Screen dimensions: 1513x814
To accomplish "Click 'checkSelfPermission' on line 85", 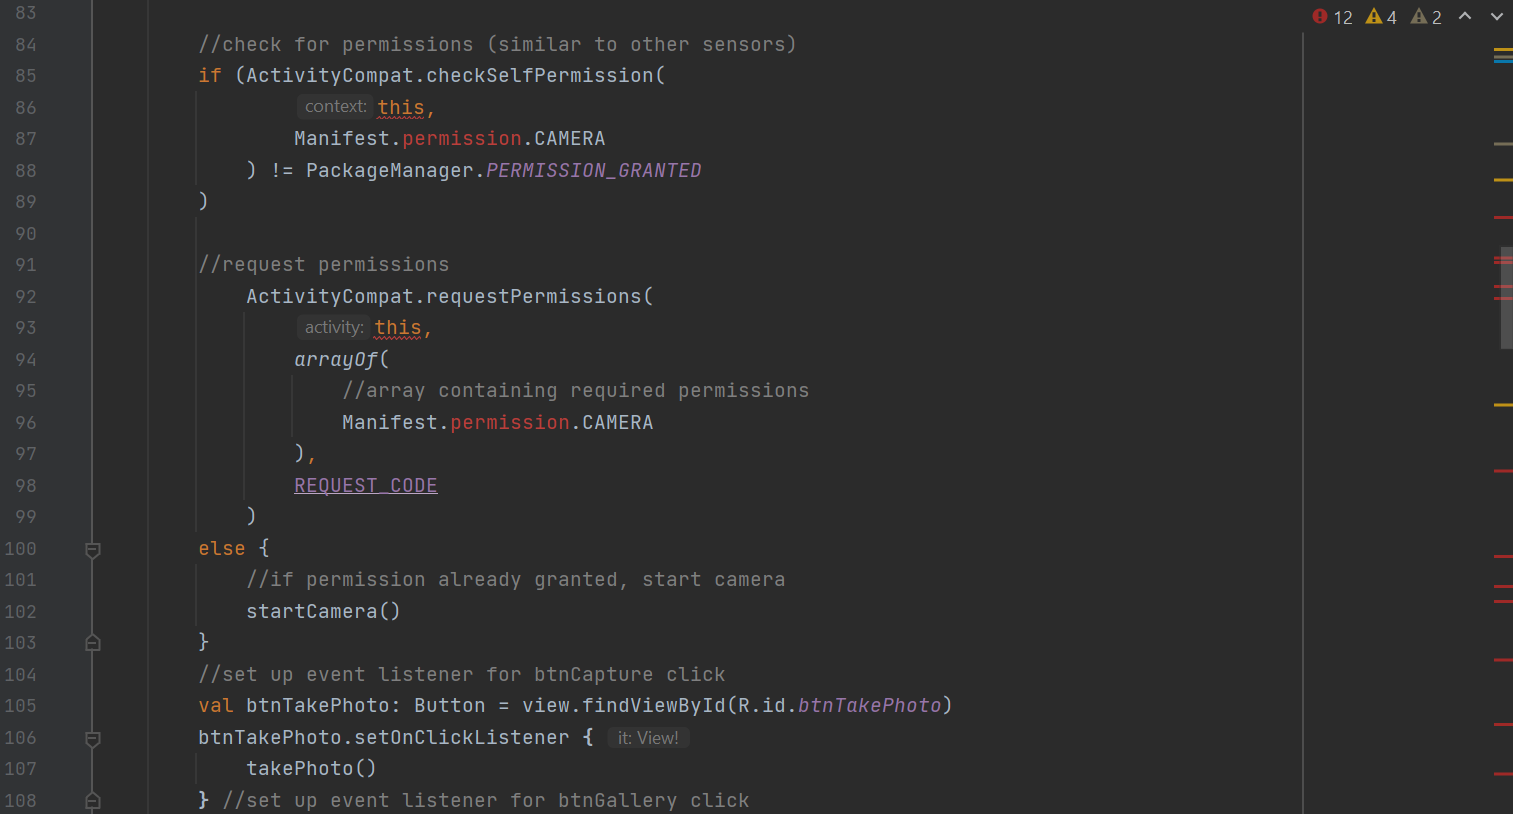I will click(x=540, y=76).
